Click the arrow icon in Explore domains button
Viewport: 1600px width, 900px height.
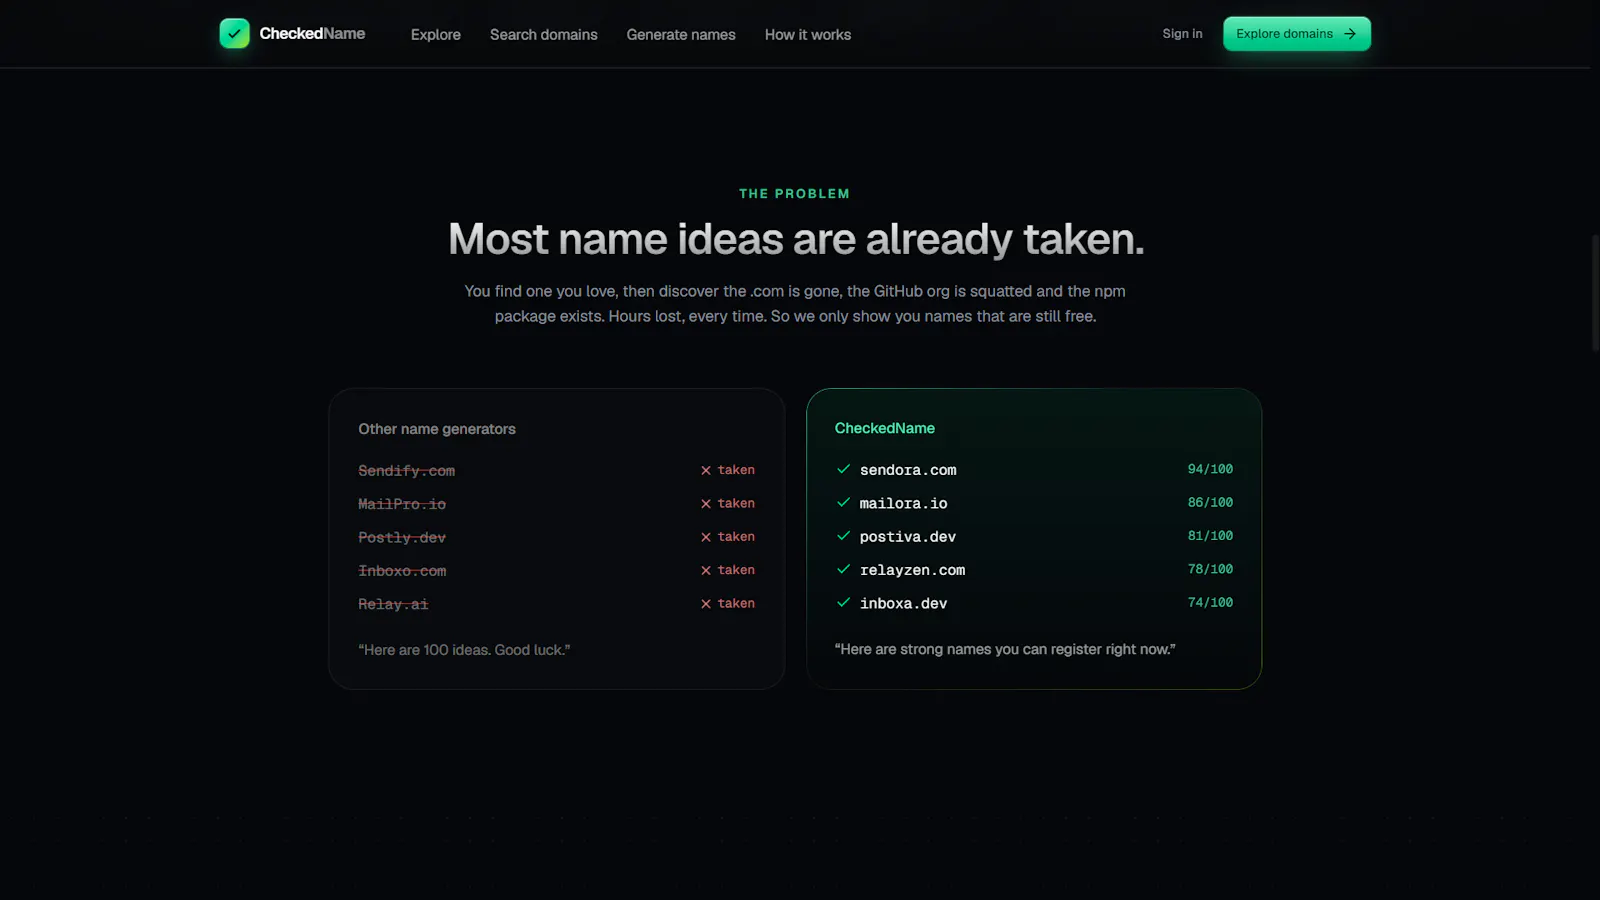pos(1350,34)
